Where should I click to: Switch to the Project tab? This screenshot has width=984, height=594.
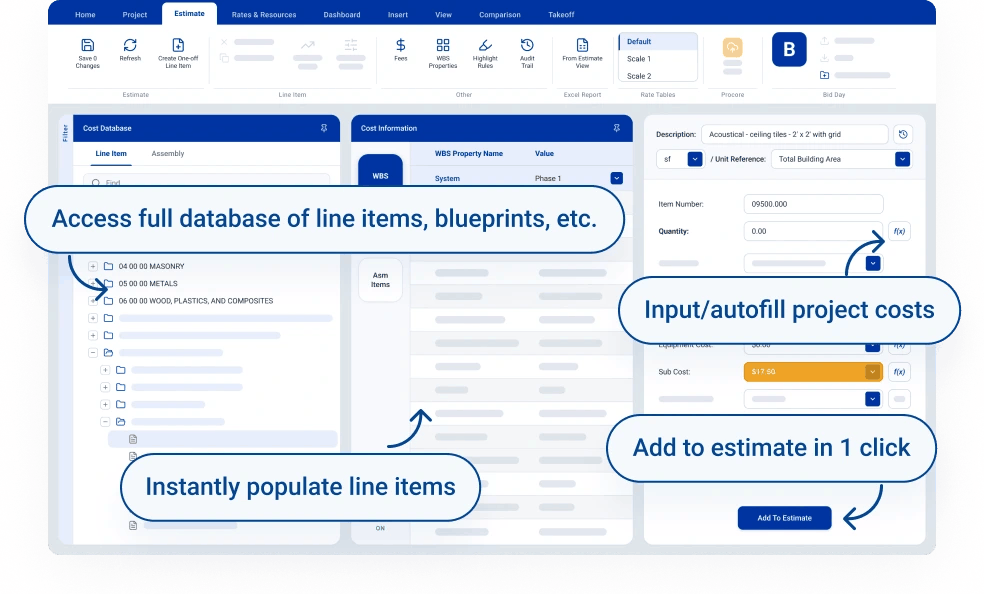click(x=135, y=14)
